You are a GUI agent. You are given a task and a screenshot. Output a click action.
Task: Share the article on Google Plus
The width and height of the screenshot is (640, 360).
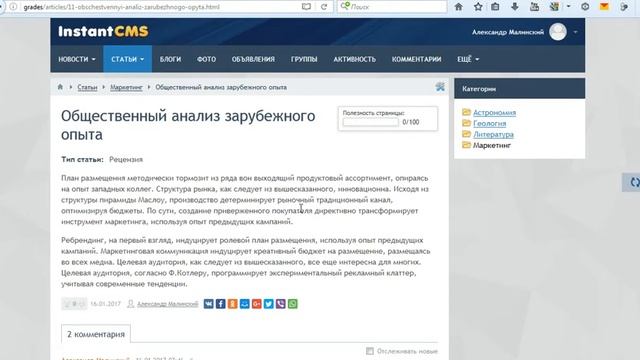pos(256,304)
